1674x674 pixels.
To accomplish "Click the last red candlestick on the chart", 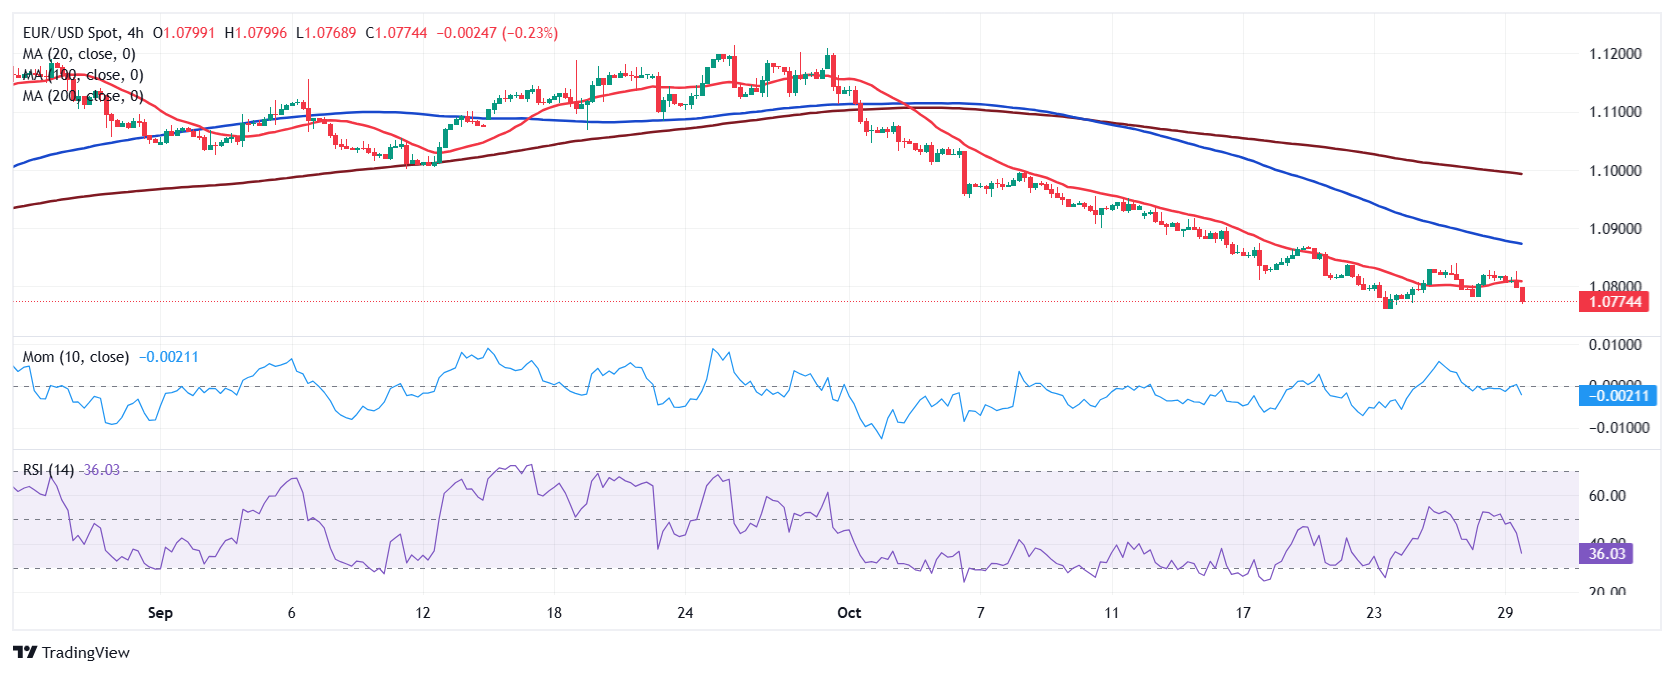I will point(1522,294).
